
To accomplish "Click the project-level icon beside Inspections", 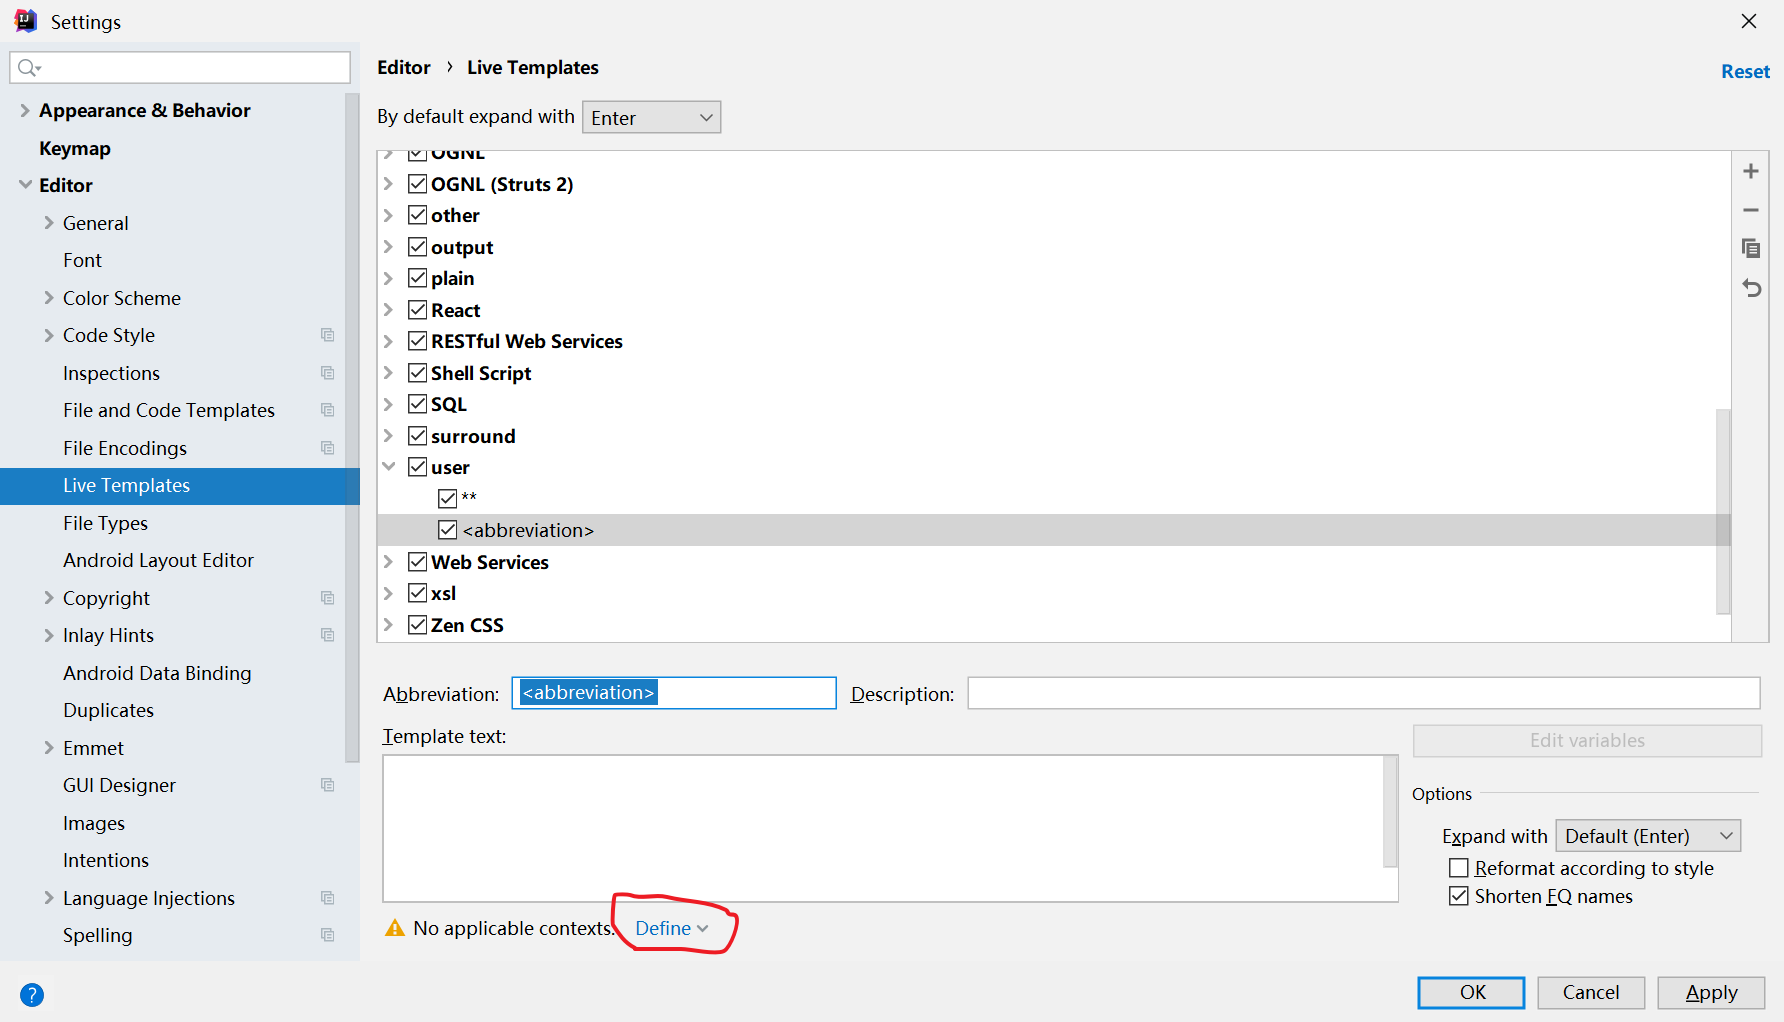I will tap(327, 373).
